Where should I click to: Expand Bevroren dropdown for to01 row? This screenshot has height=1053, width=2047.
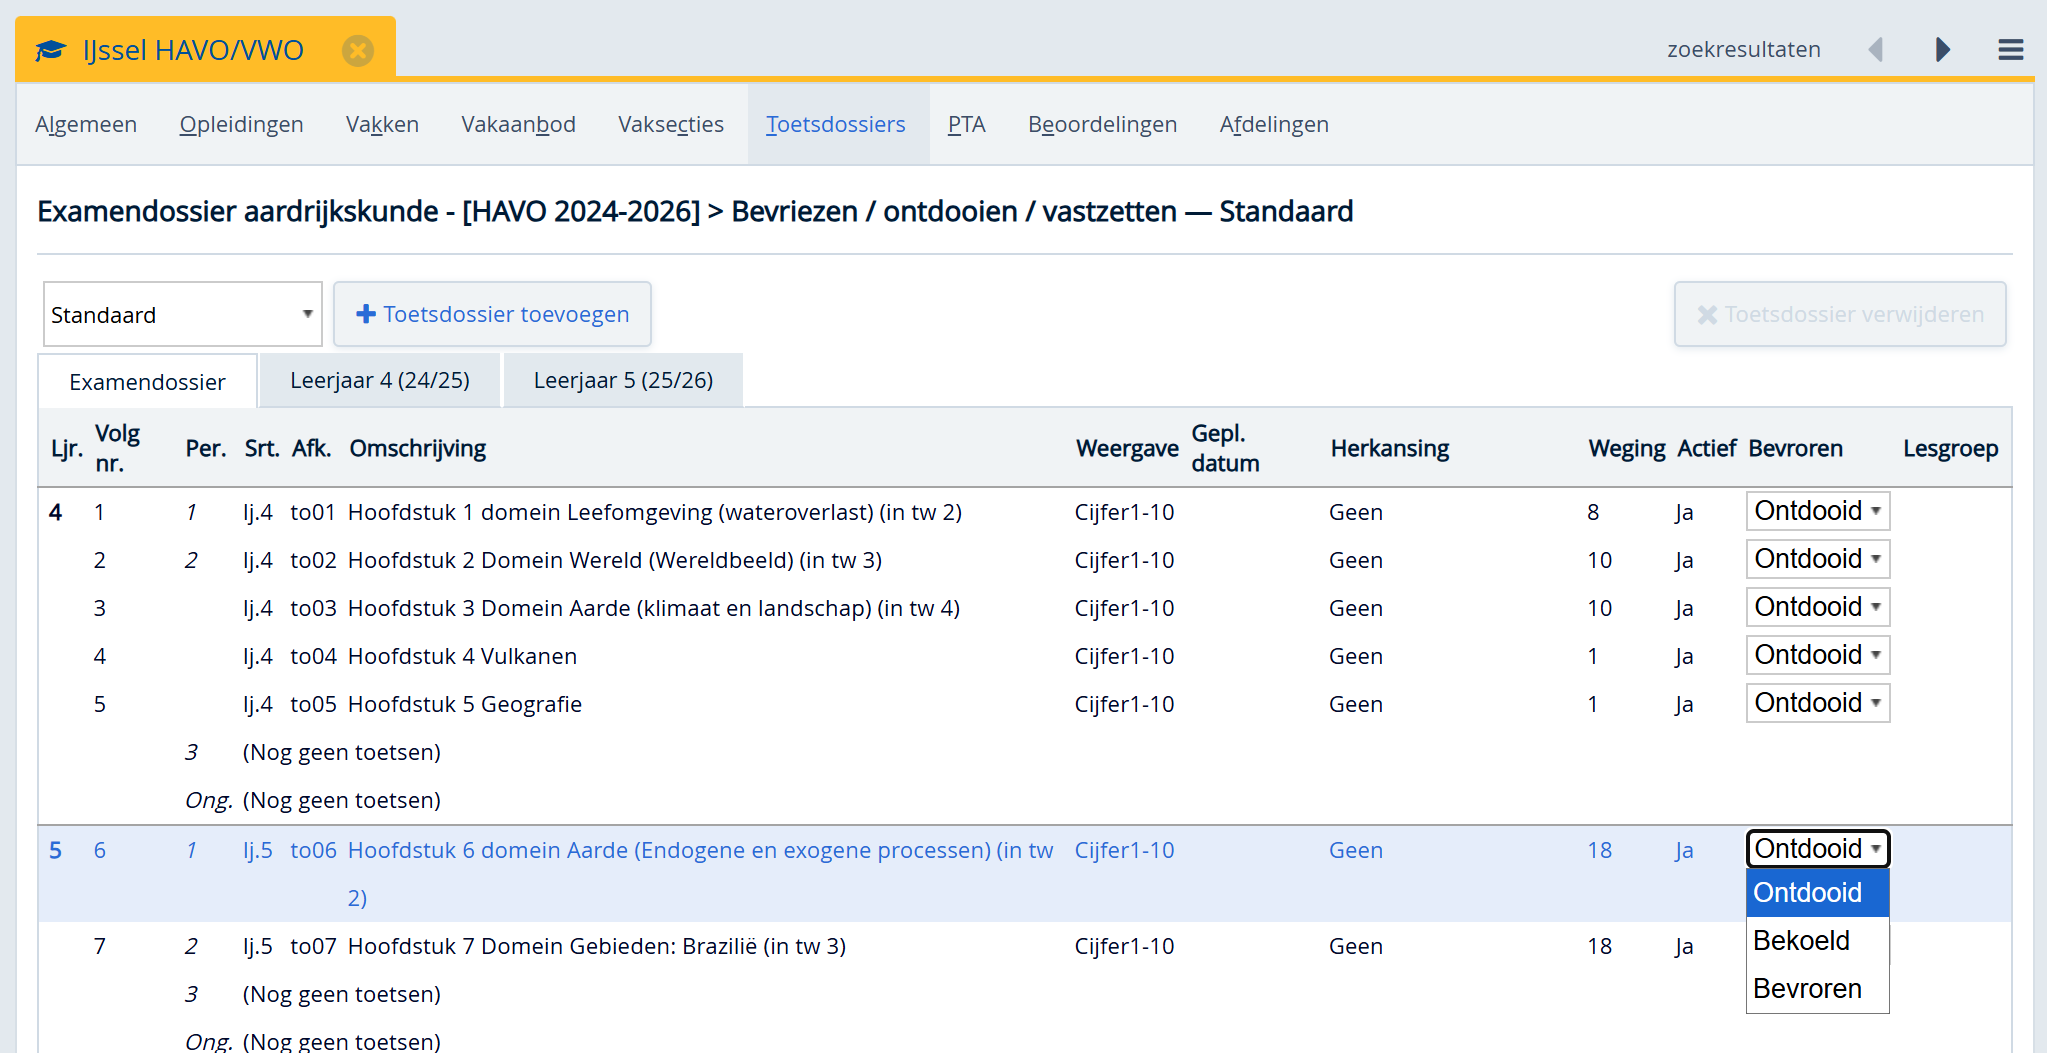(1817, 511)
